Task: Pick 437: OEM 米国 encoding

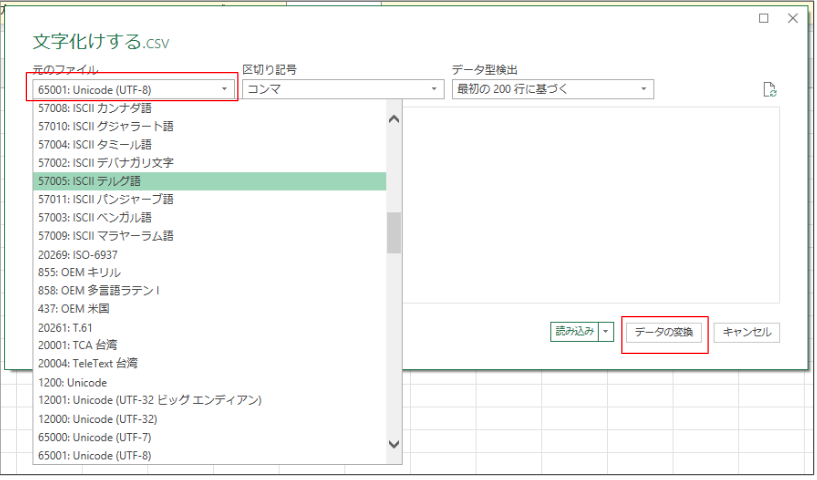Action: 209,309
